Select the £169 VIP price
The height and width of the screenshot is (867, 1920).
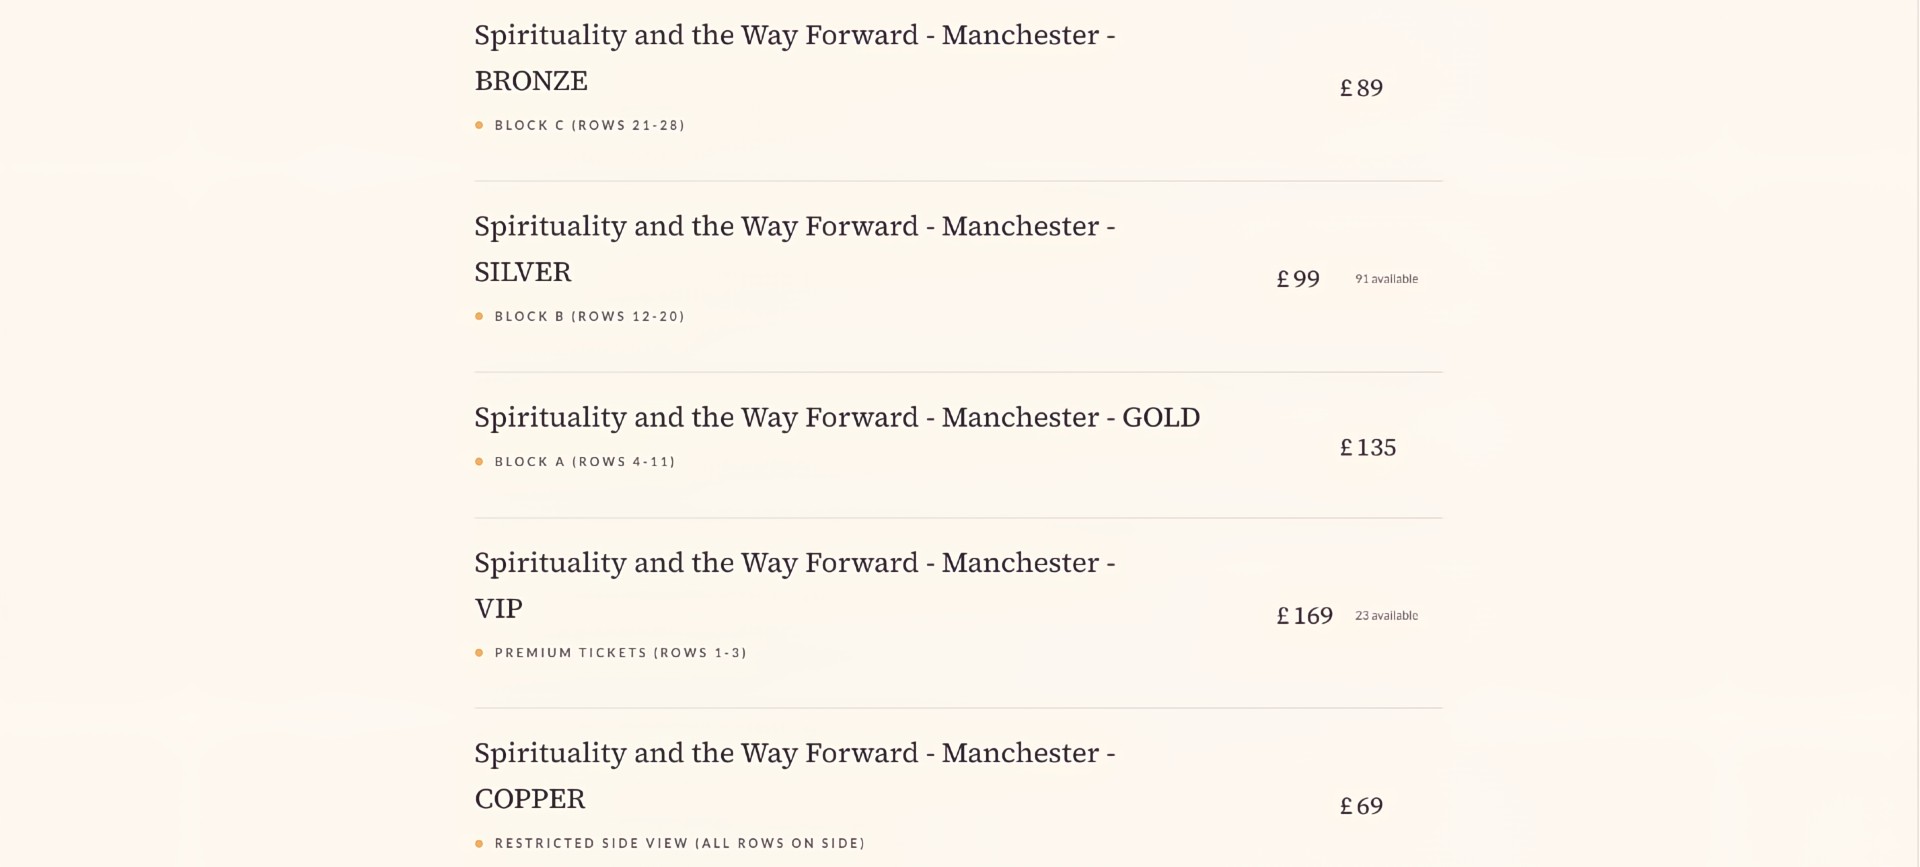click(x=1305, y=615)
